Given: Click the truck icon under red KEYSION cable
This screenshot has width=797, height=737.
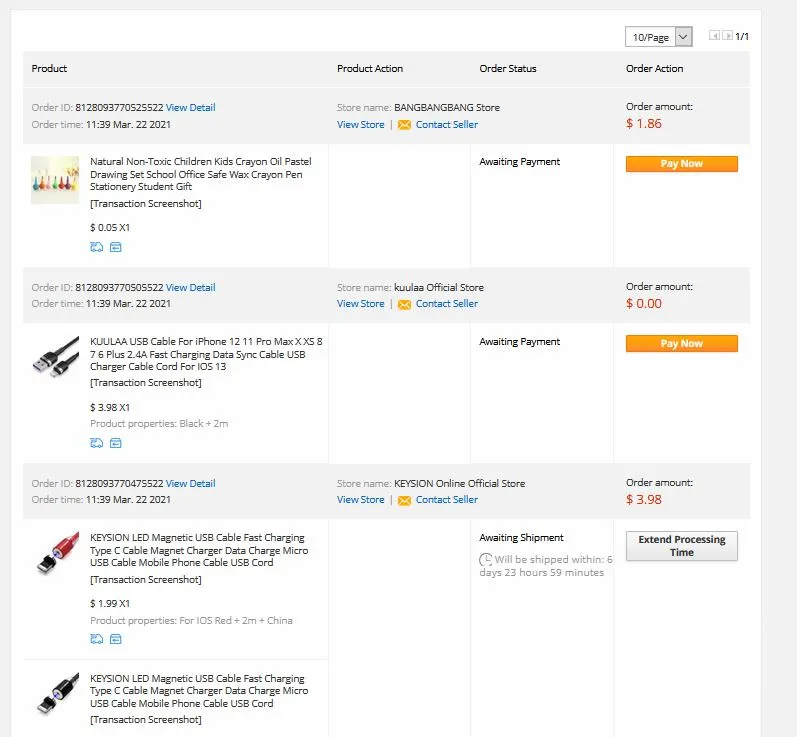Looking at the screenshot, I should pos(97,639).
